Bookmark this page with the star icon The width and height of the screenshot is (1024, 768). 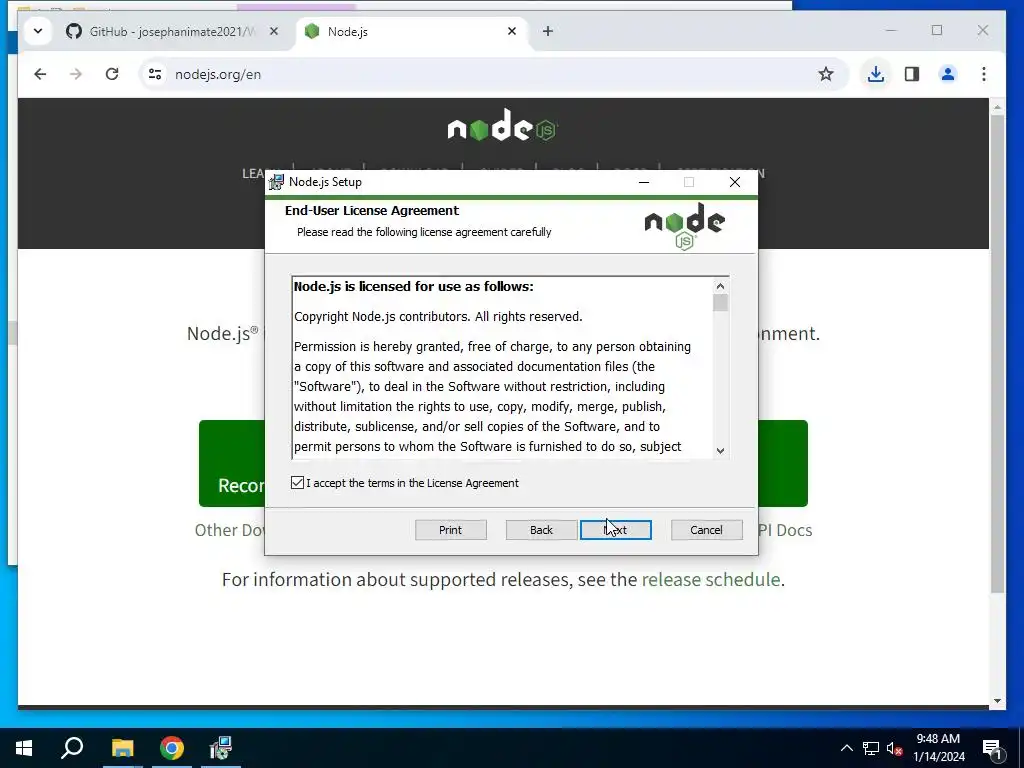[825, 74]
